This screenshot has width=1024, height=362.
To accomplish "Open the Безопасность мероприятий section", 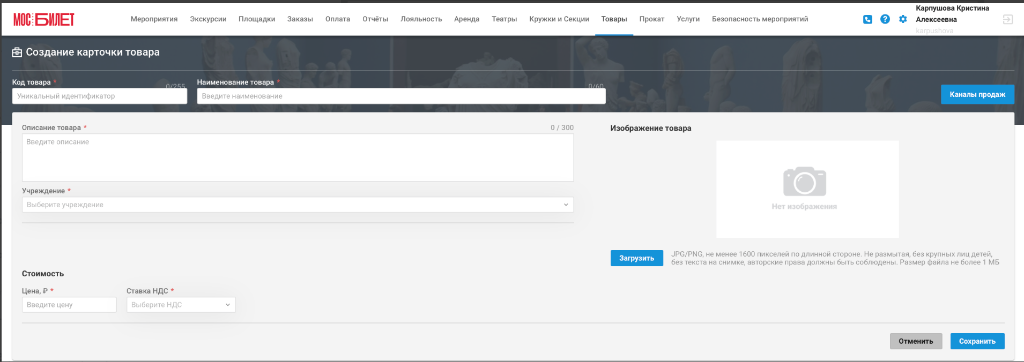I will click(760, 20).
